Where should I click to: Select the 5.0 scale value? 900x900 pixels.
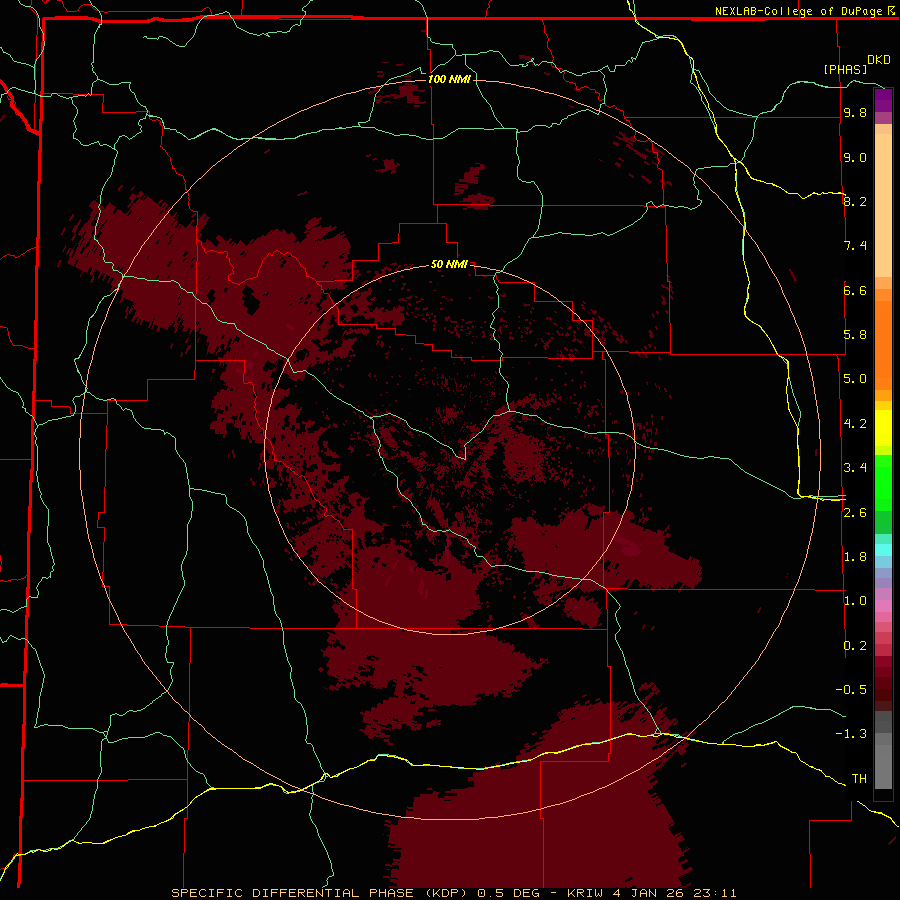[x=855, y=379]
